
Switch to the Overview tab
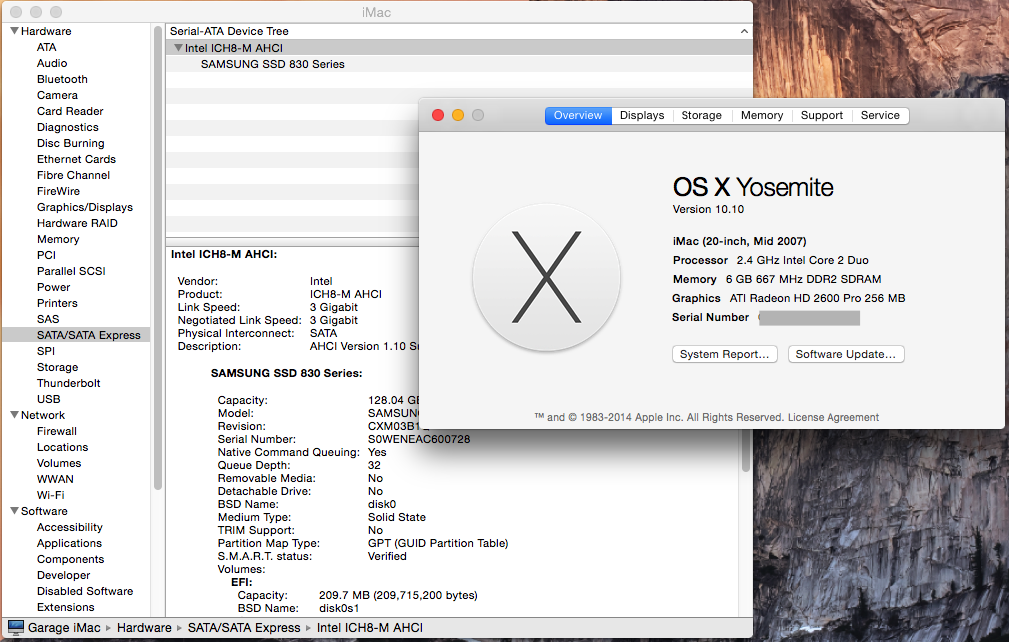point(578,115)
